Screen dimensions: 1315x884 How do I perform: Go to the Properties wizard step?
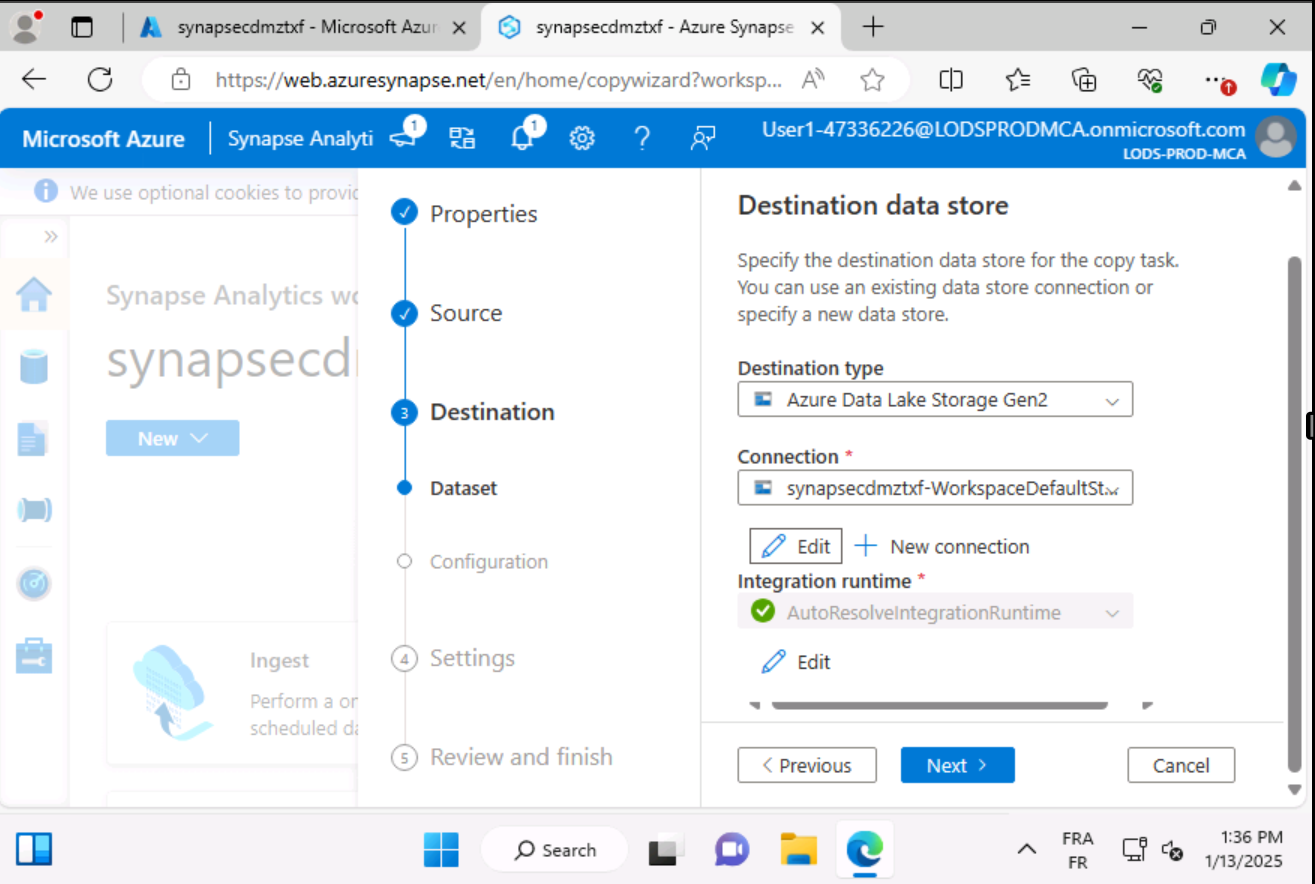point(483,214)
